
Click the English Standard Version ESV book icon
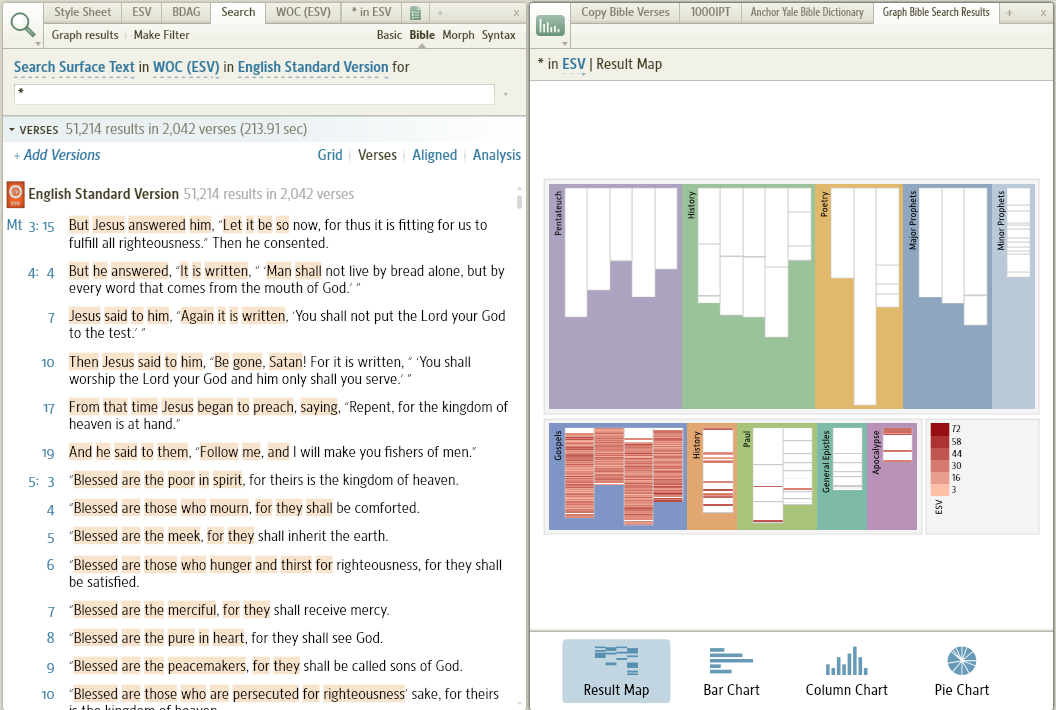(15, 194)
